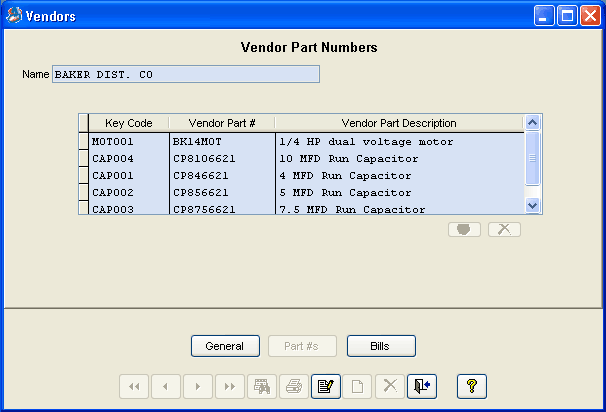This screenshot has height=412, width=606.
Task: Click the down arrow of the grid scrollbar
Action: click(x=533, y=205)
